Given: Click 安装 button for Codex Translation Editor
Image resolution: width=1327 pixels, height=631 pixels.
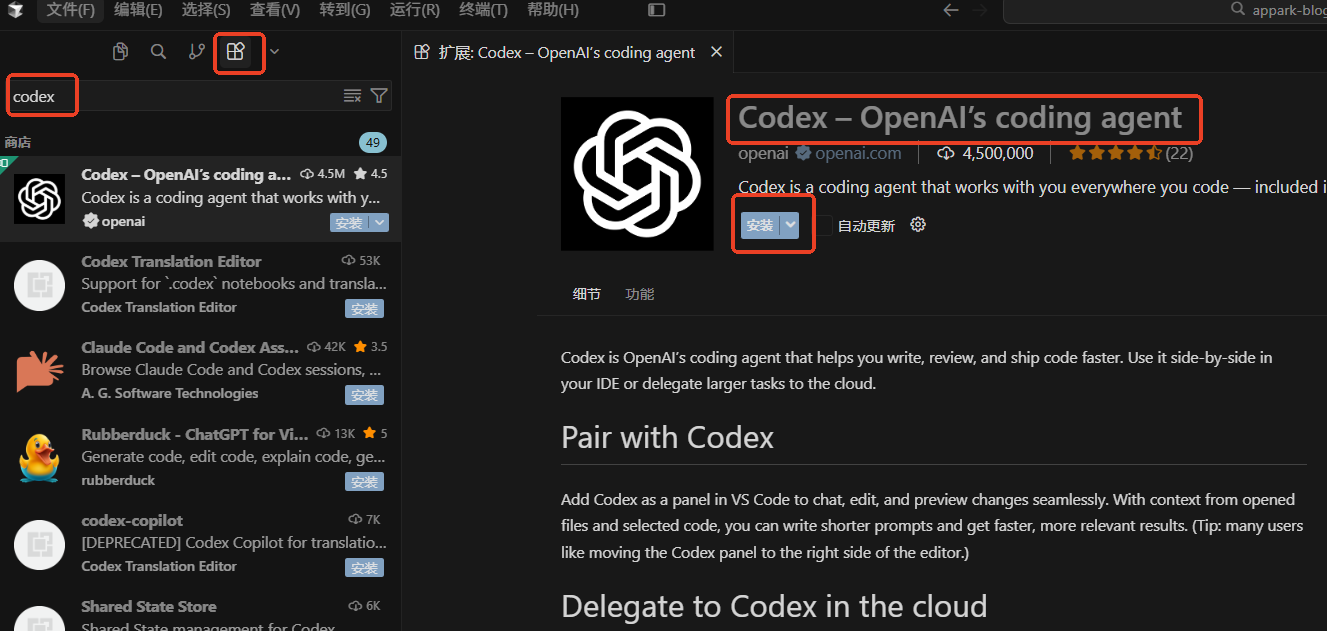Looking at the screenshot, I should pos(364,309).
